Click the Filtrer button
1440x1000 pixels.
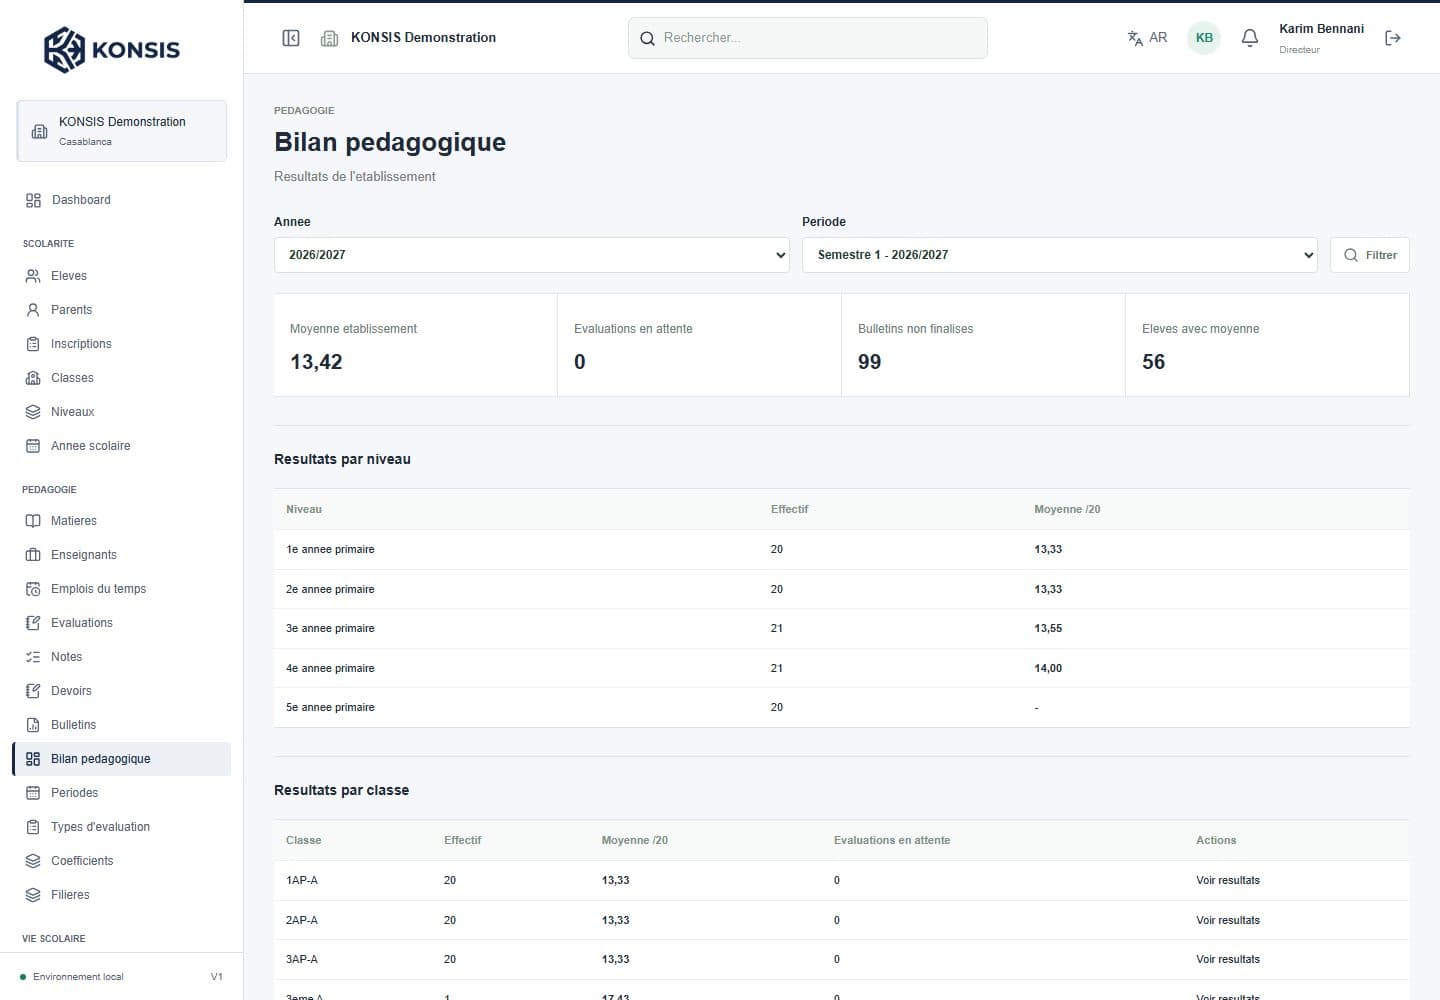pyautogui.click(x=1369, y=255)
